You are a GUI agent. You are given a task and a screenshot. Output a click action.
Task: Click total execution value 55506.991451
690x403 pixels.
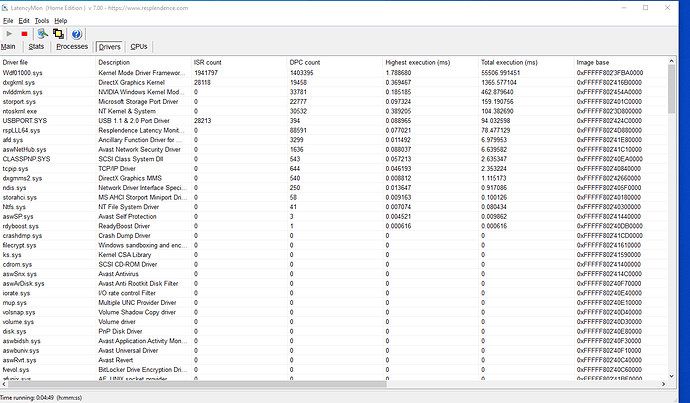(501, 73)
